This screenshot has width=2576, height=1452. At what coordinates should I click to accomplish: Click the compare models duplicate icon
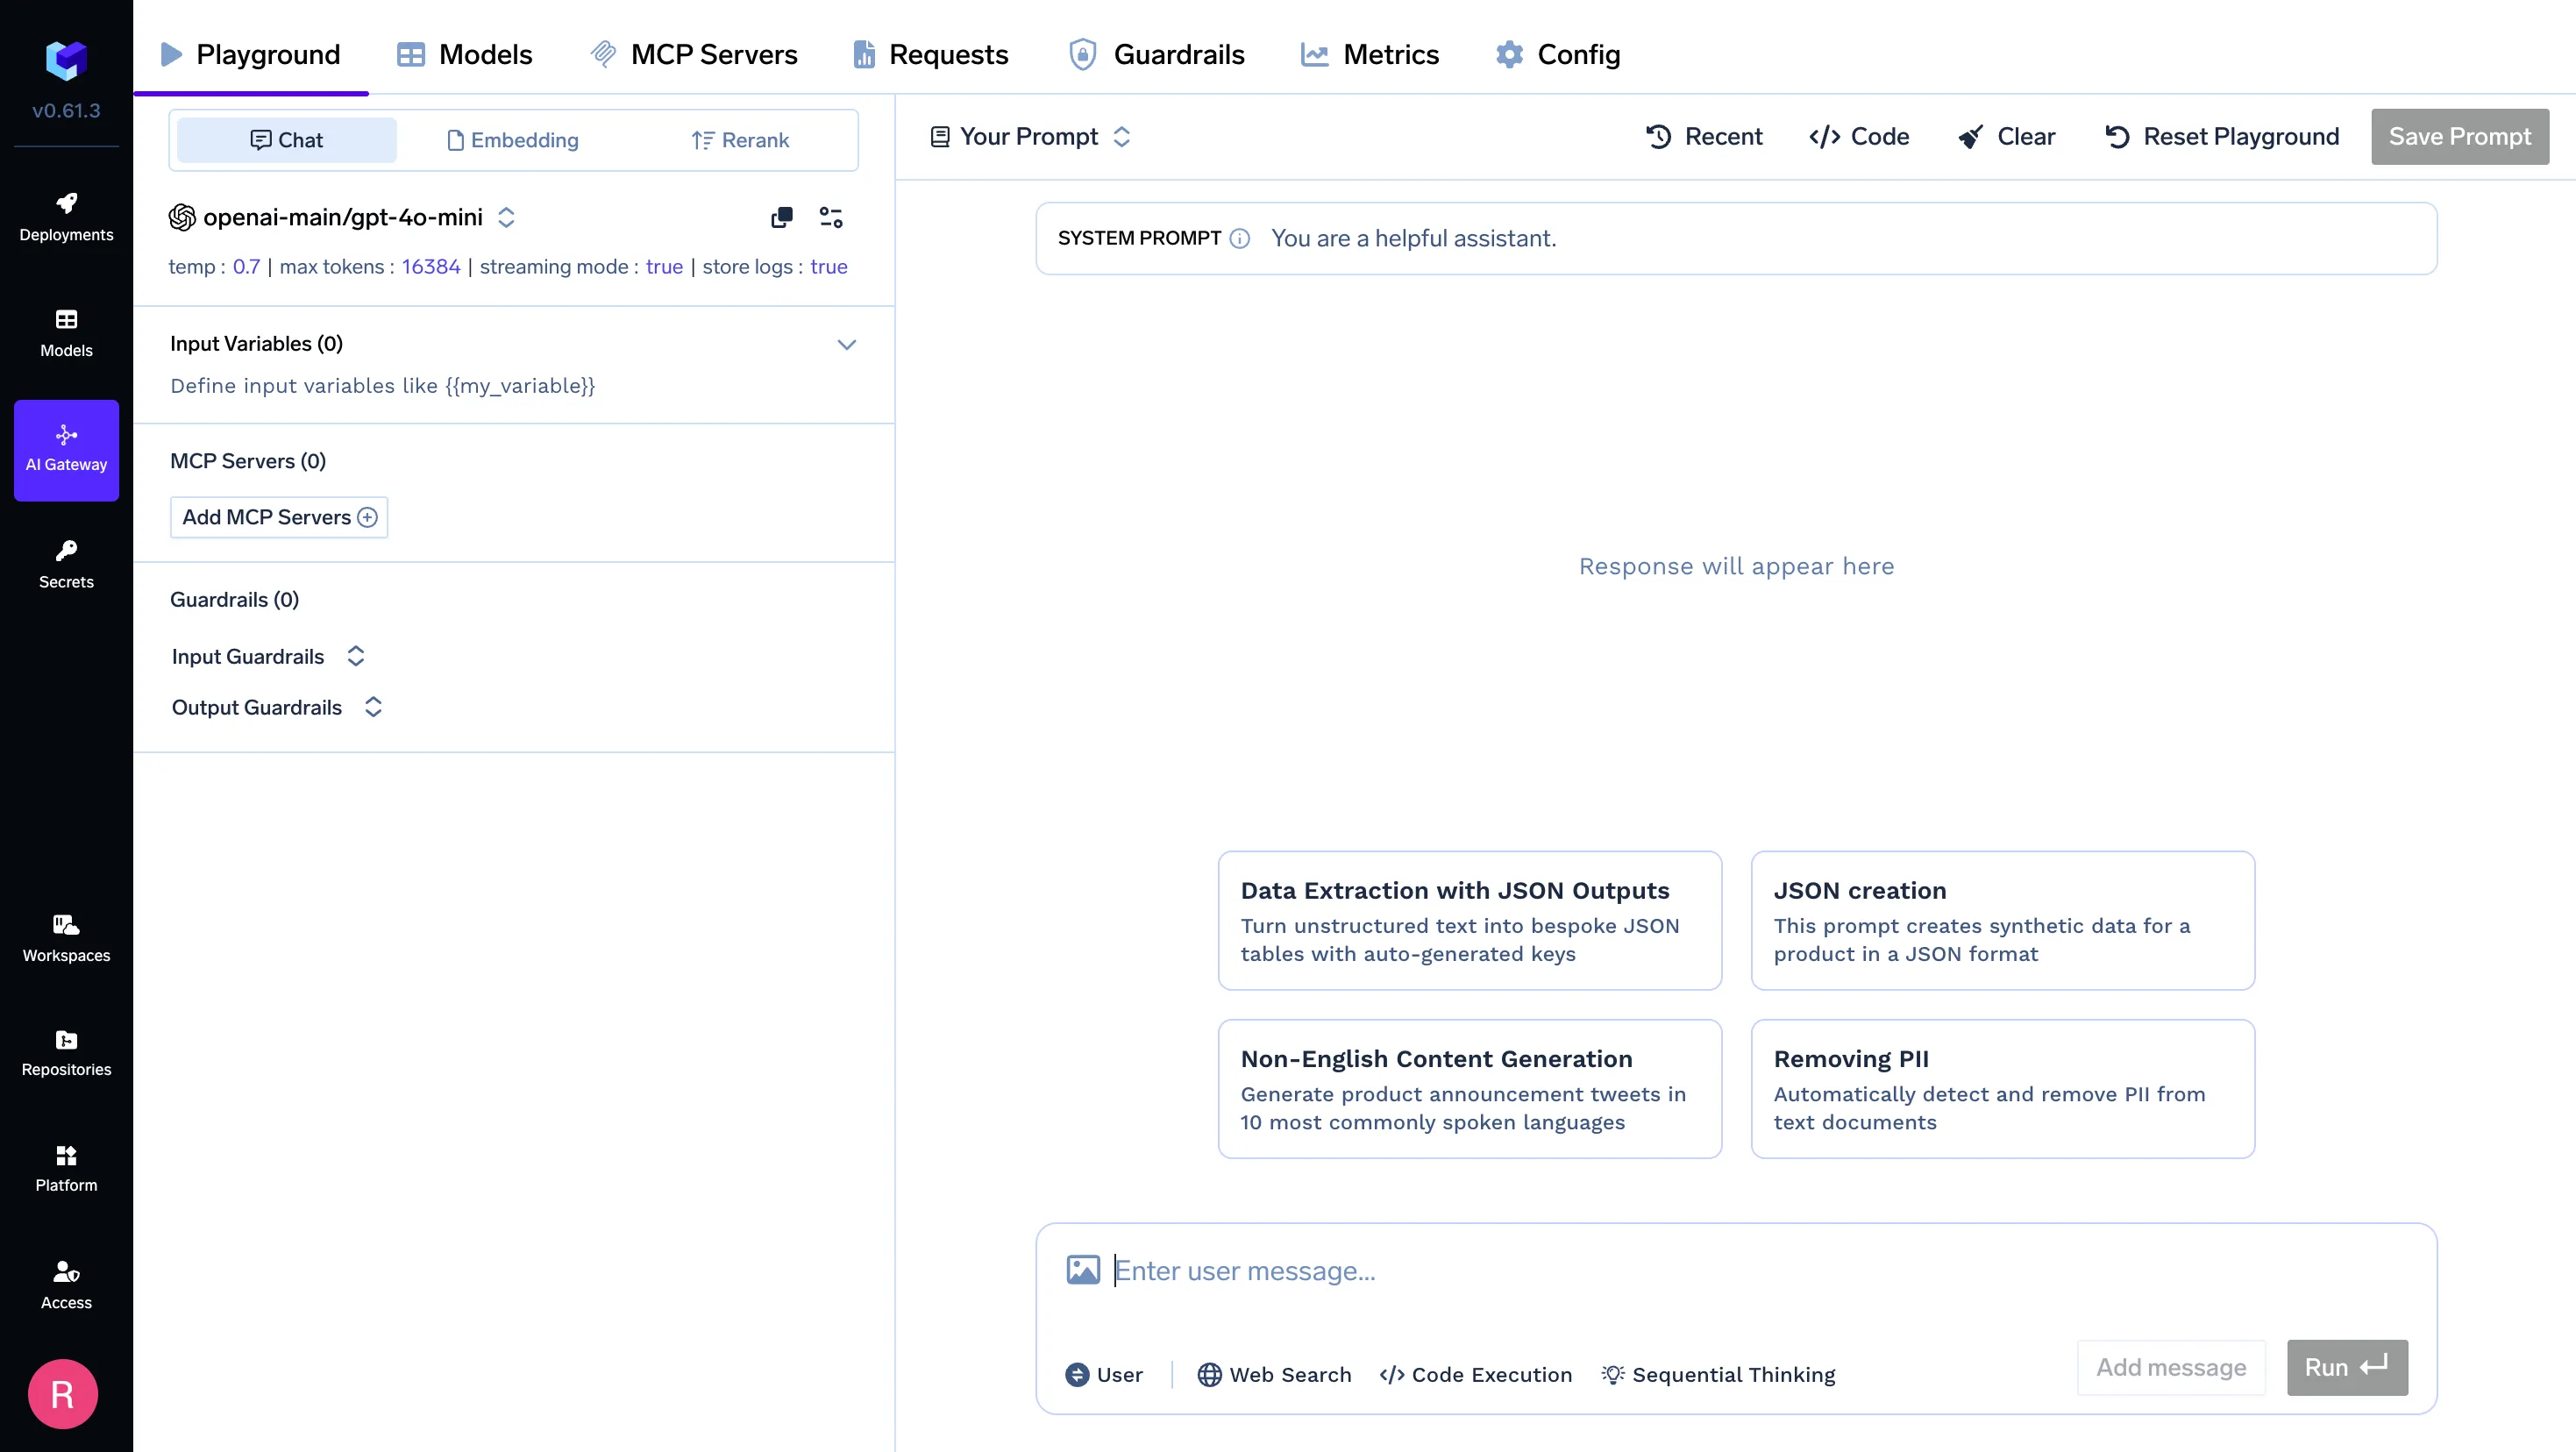tap(782, 217)
